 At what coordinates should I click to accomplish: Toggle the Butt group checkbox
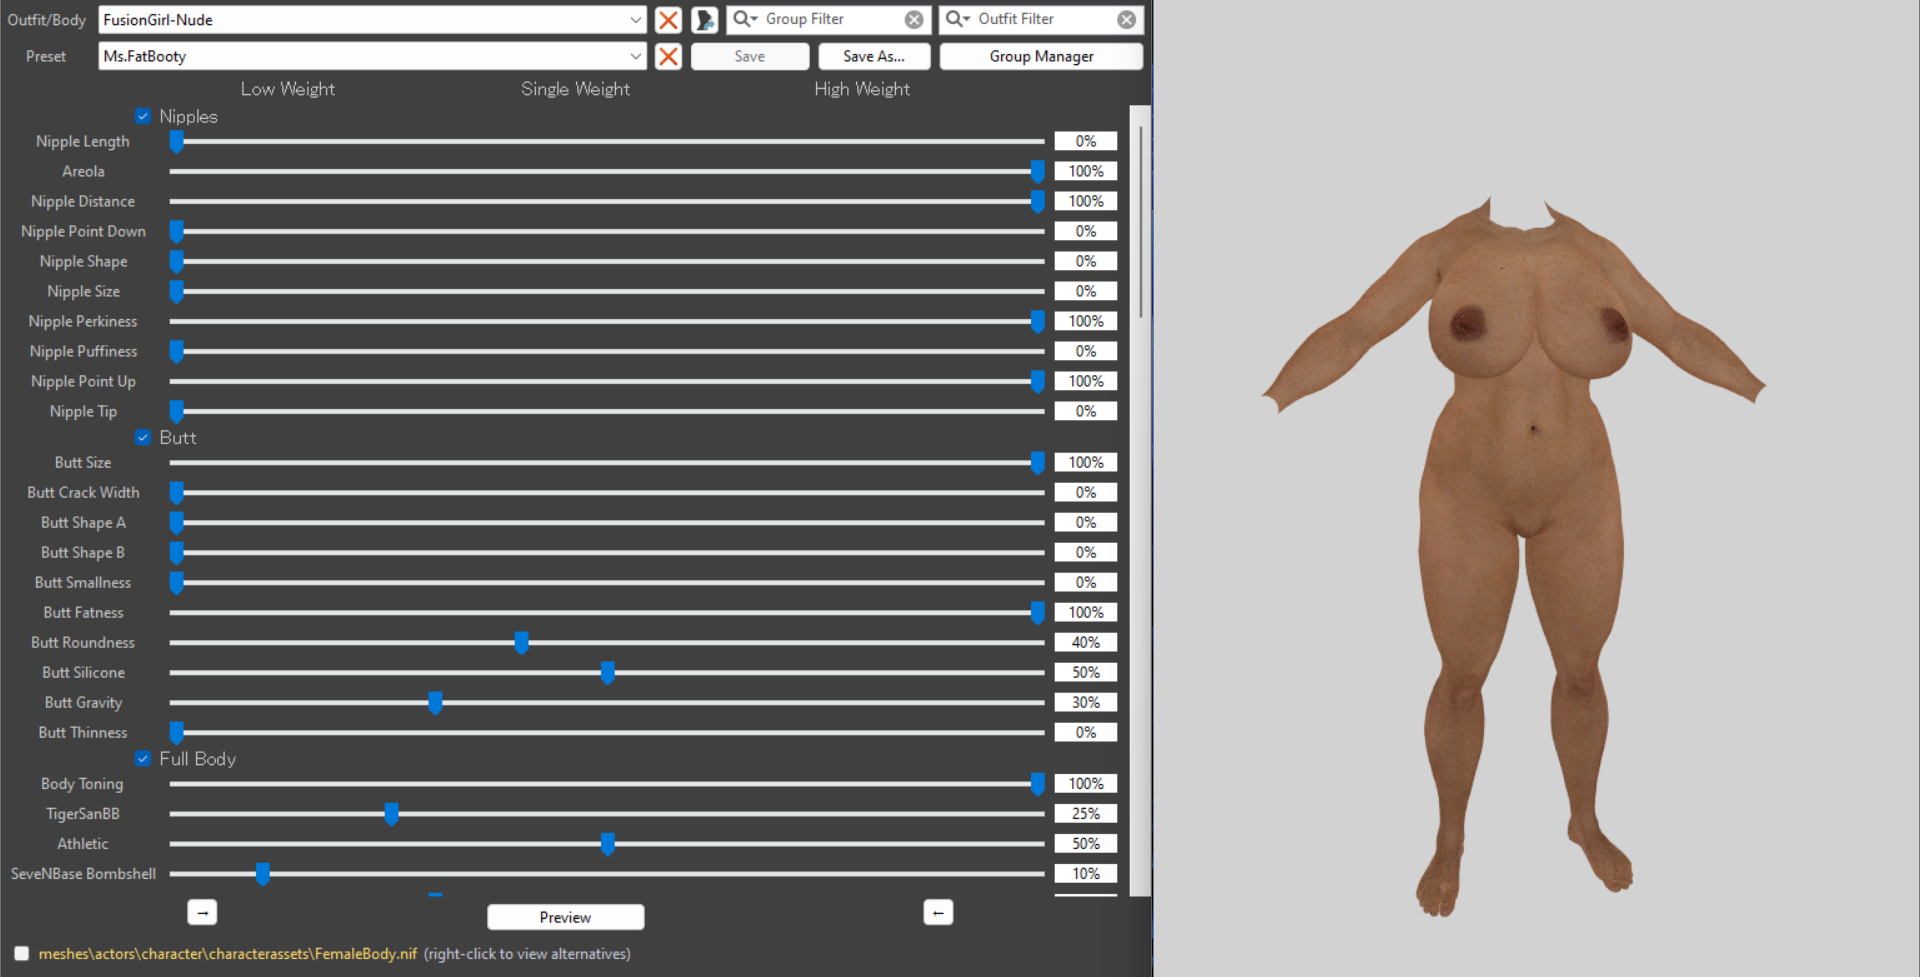point(143,437)
